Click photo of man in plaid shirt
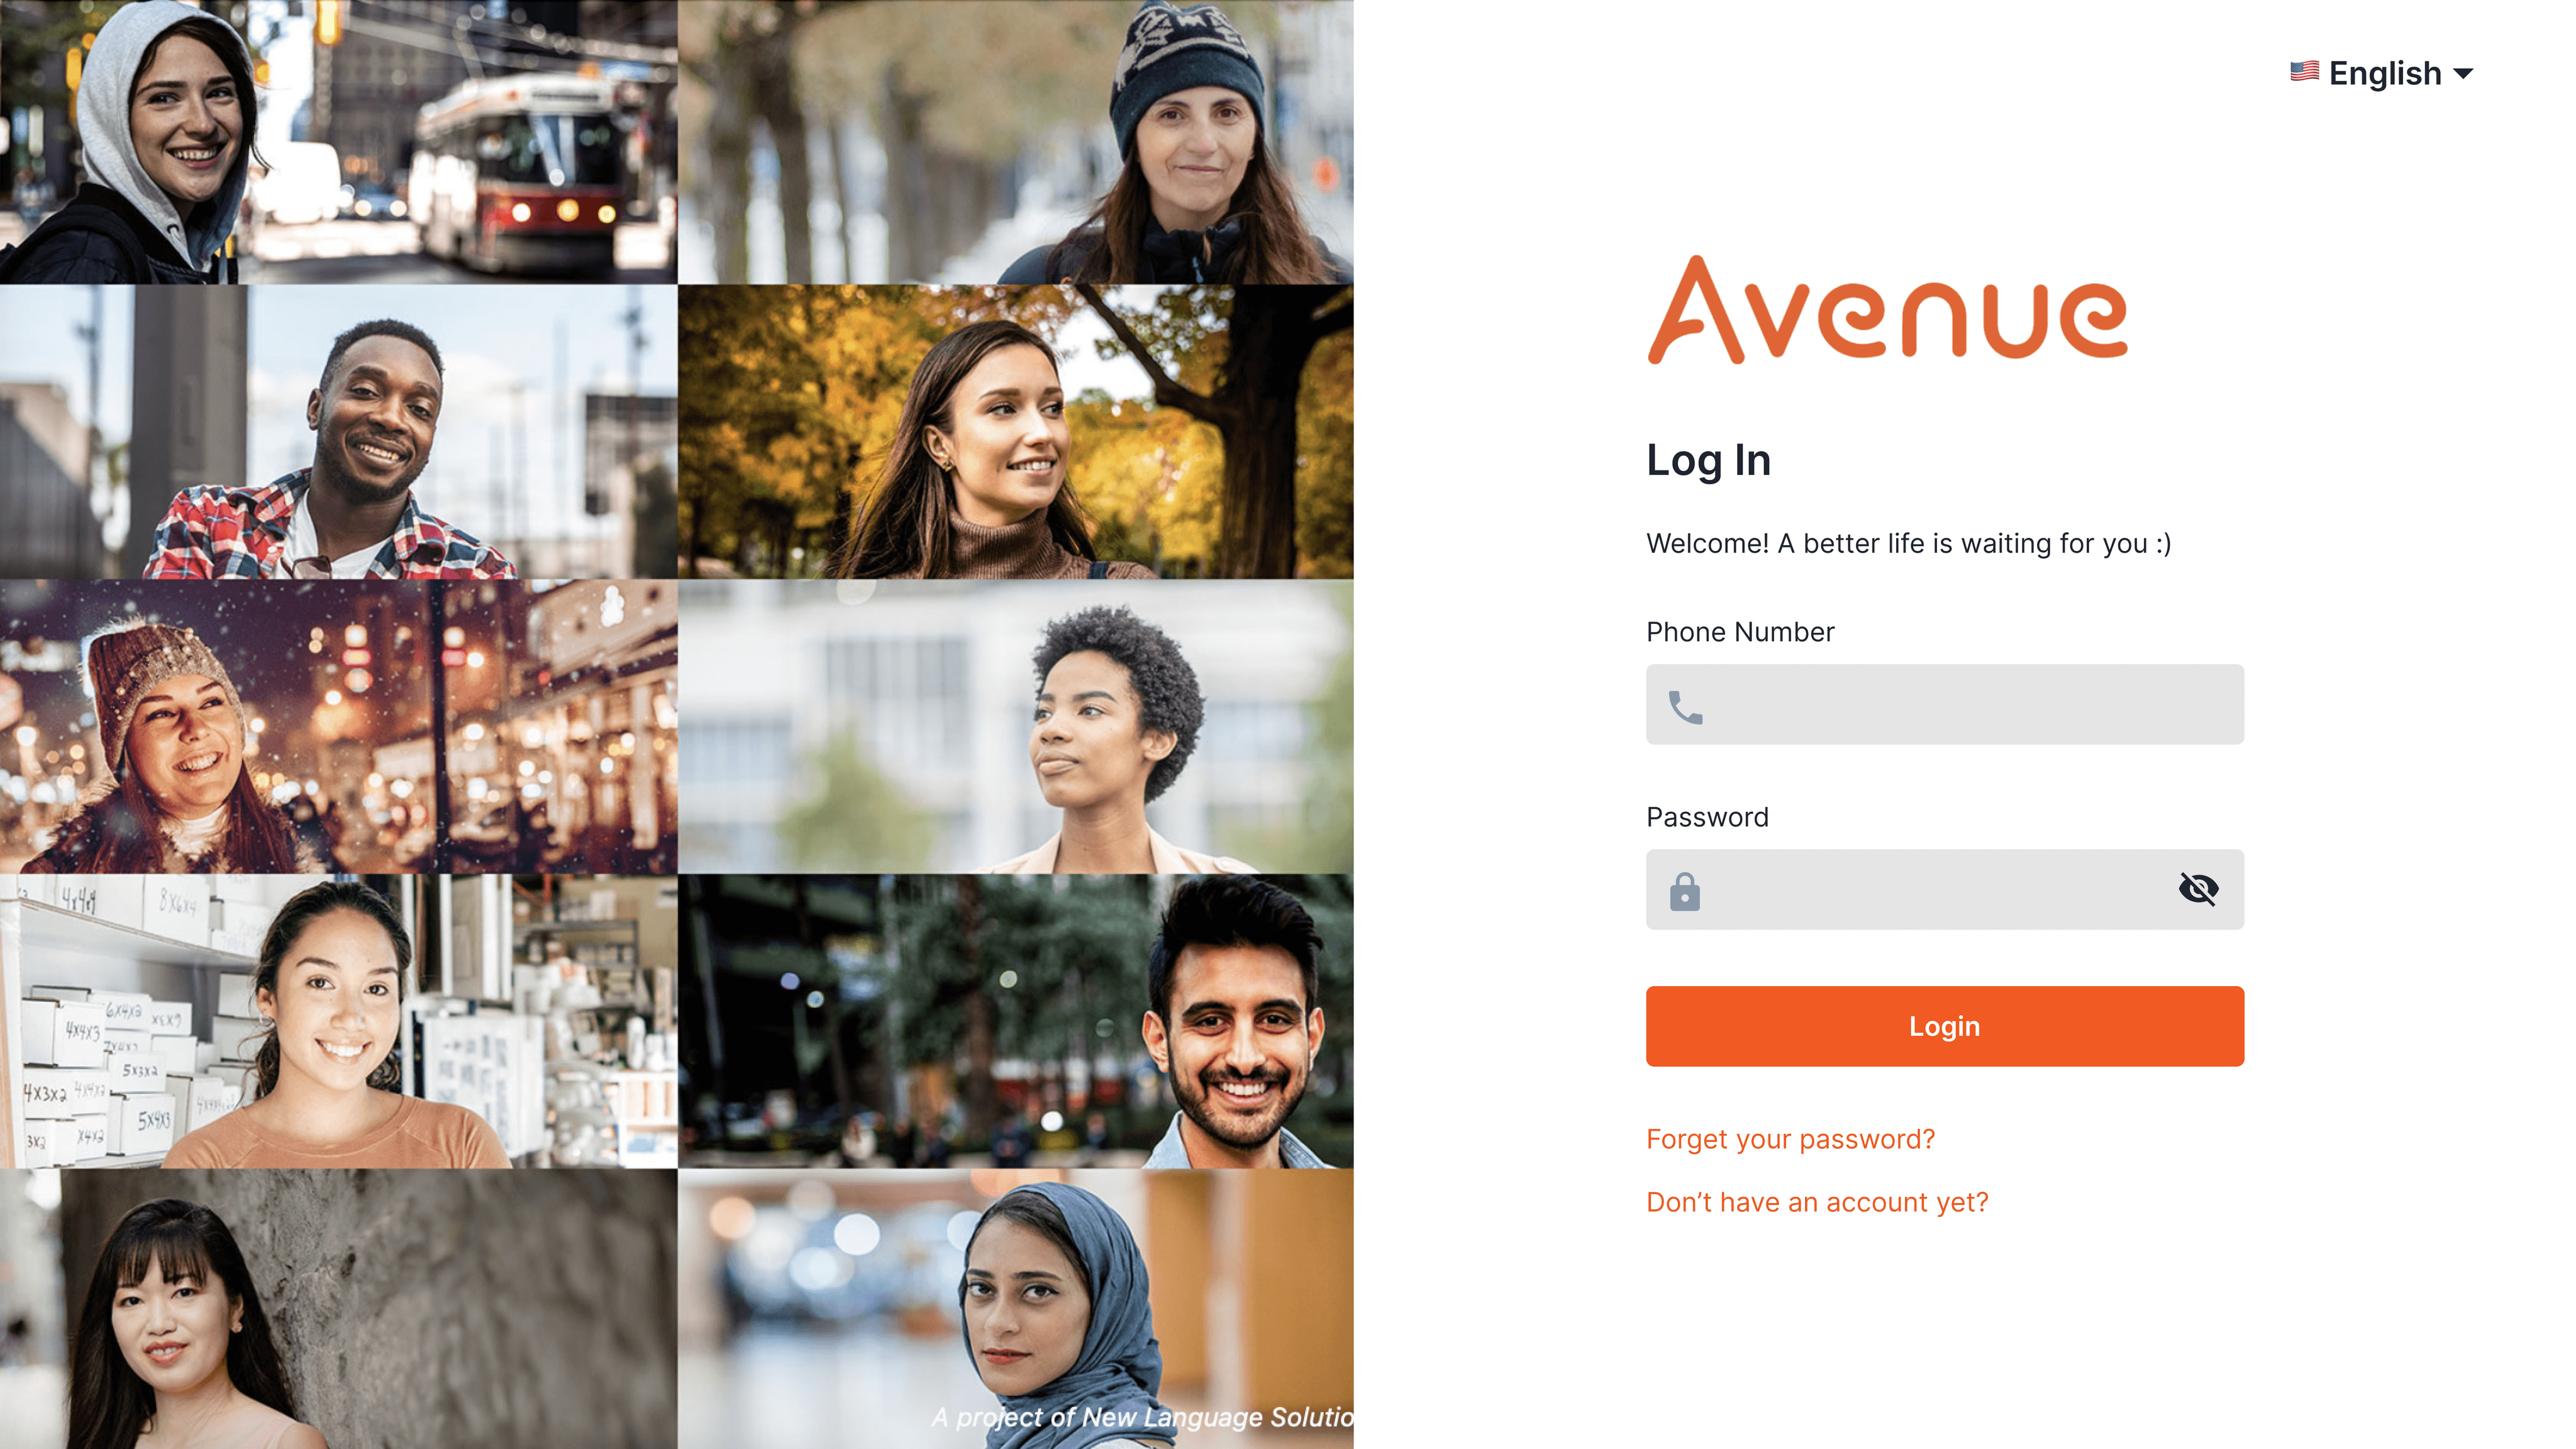2576x1449 pixels. (x=338, y=432)
